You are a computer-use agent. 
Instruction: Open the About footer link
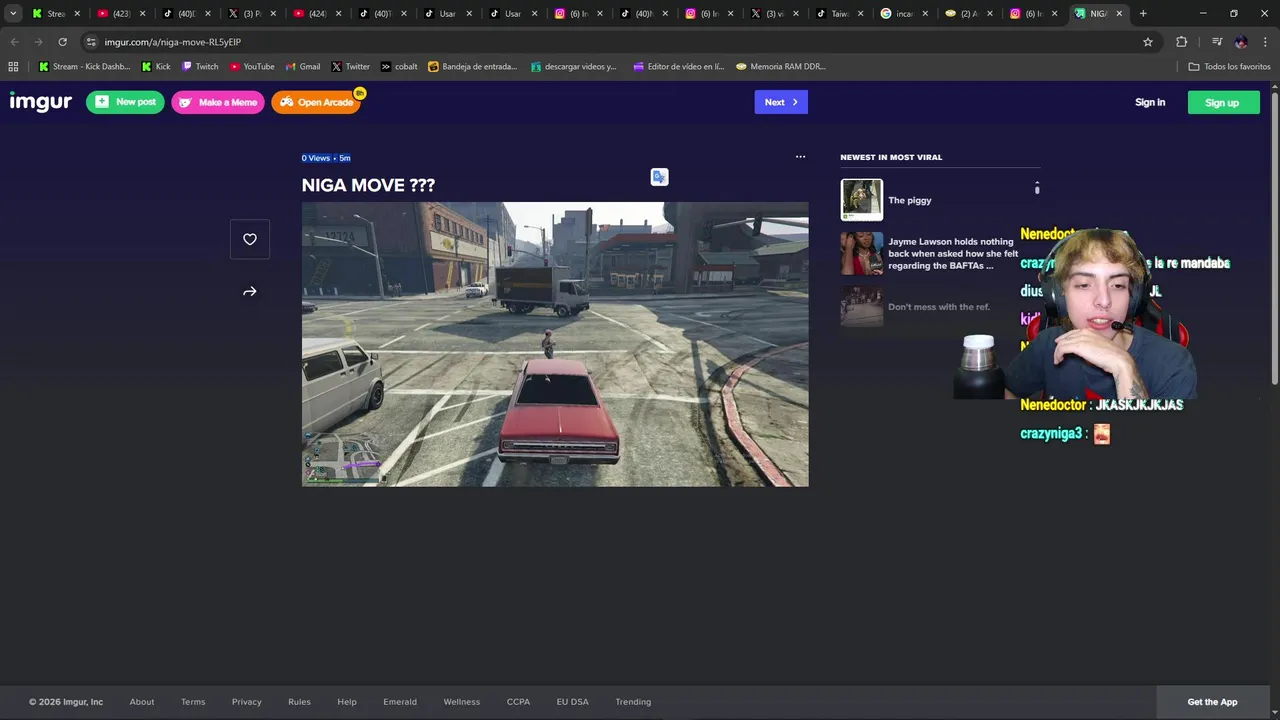pyautogui.click(x=142, y=702)
